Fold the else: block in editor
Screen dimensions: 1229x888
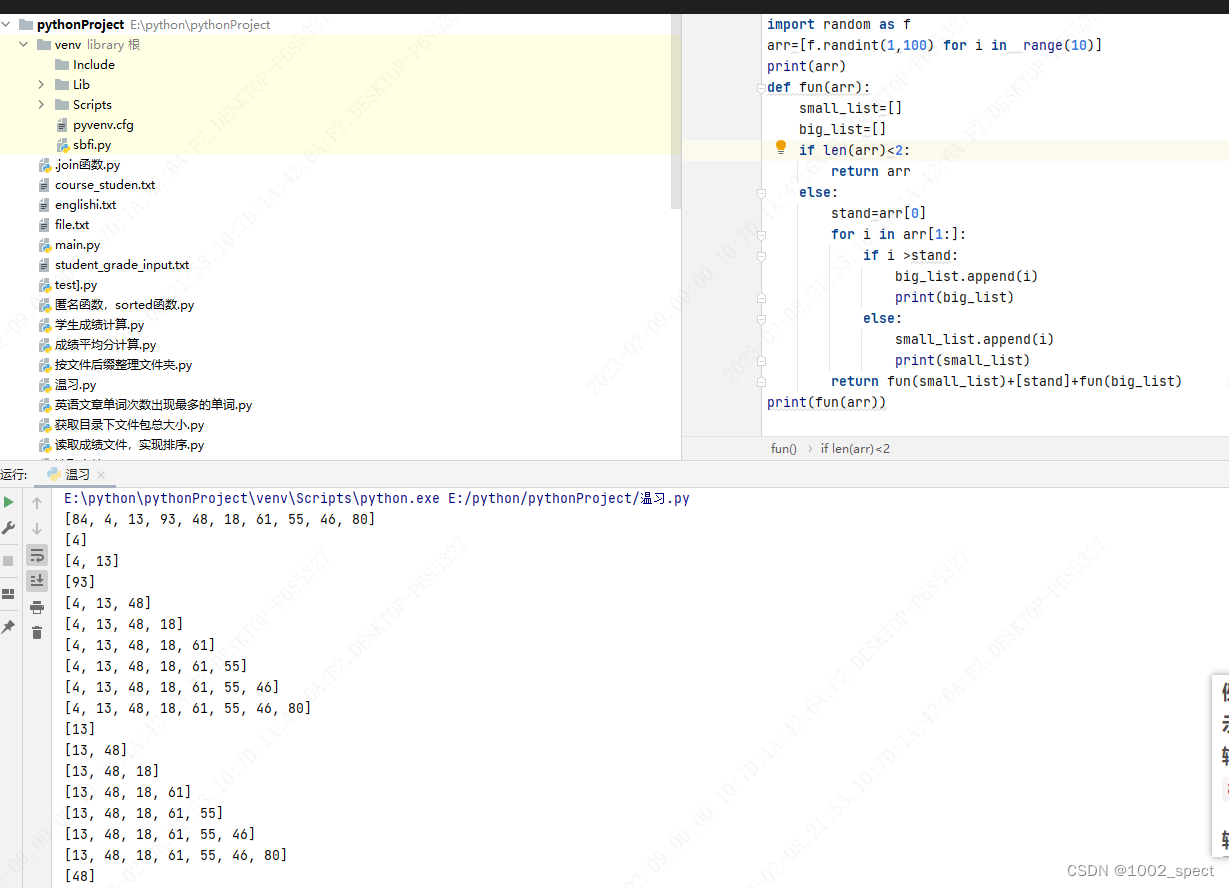[x=761, y=192]
